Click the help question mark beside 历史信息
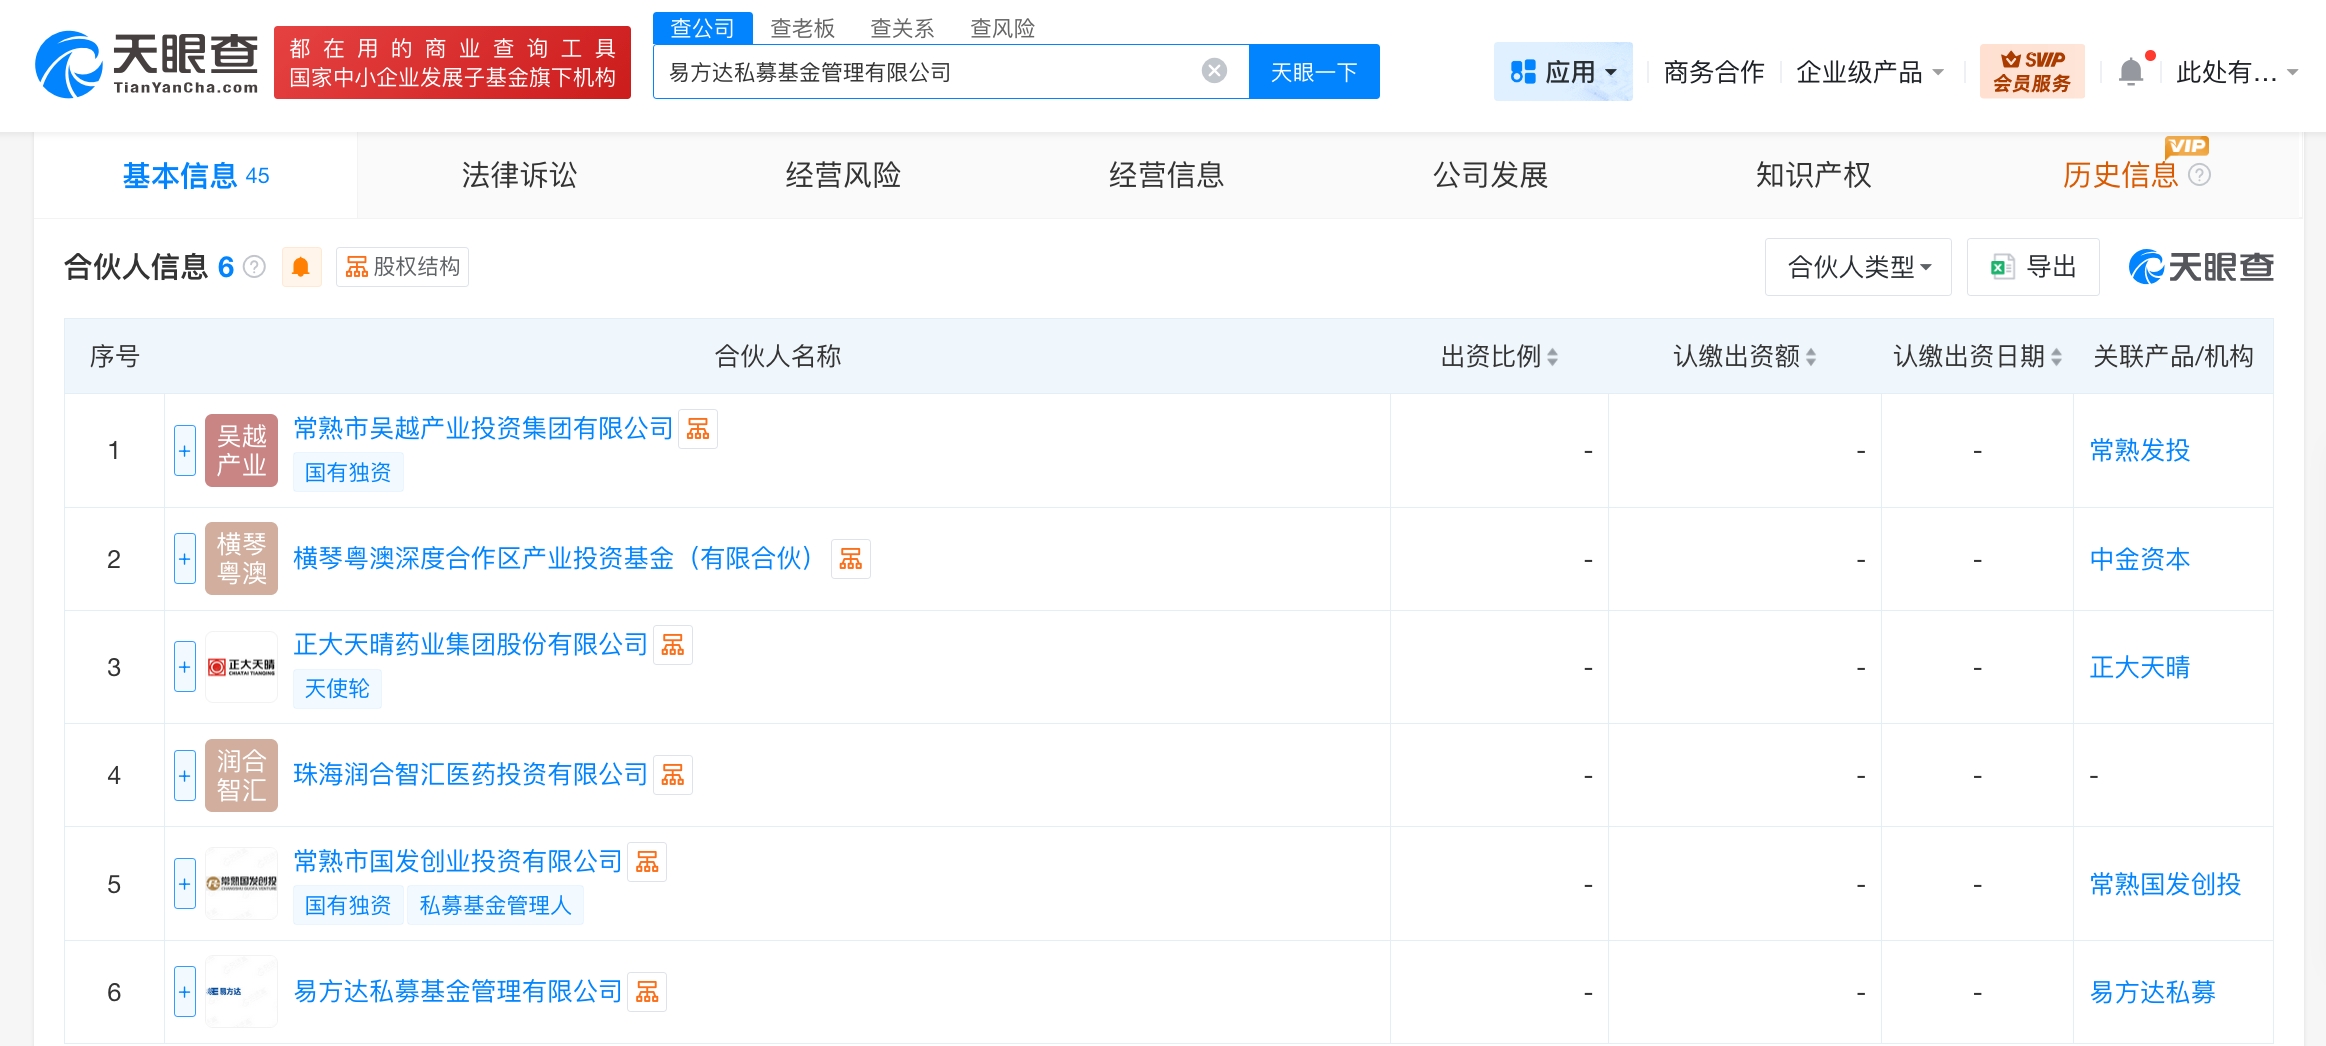 click(2200, 175)
